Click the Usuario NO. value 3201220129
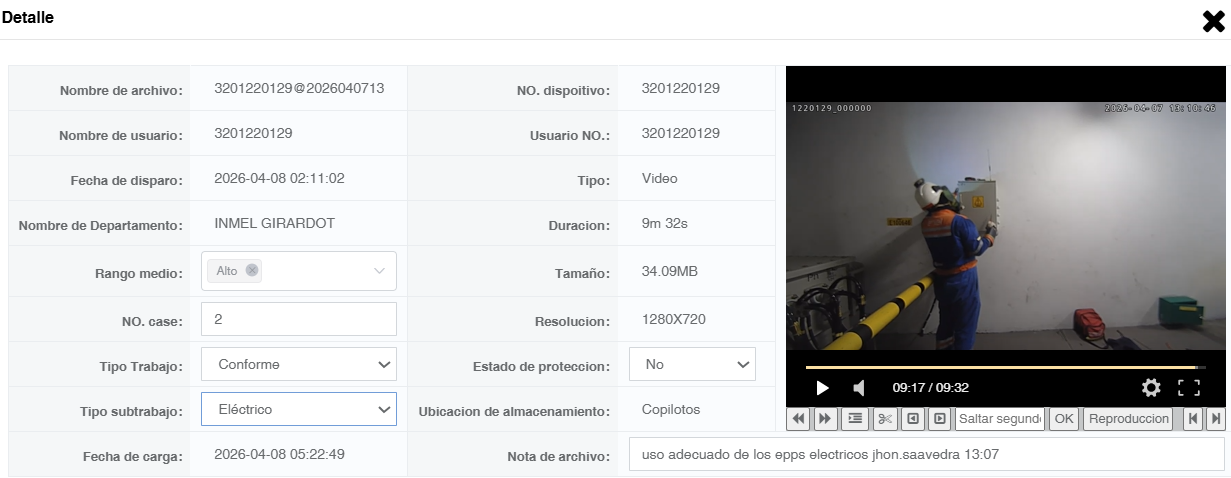 point(681,133)
